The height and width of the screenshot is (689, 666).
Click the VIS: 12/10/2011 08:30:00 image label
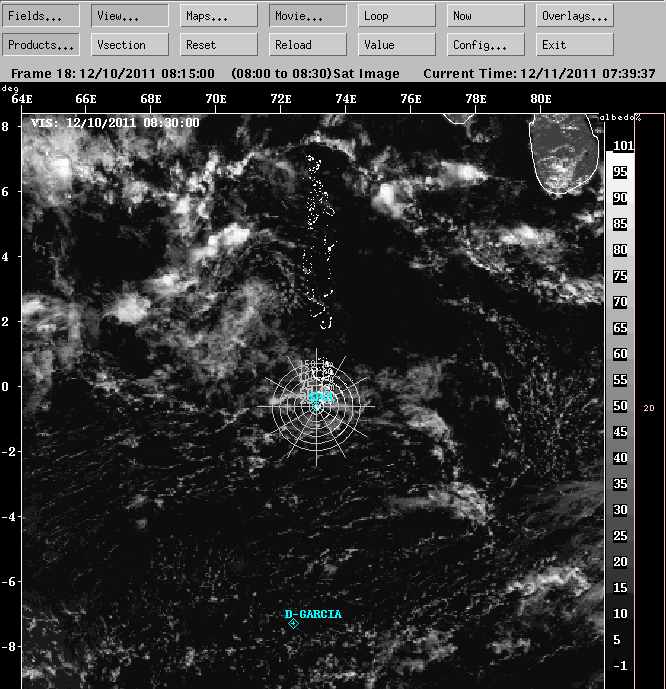pos(115,123)
